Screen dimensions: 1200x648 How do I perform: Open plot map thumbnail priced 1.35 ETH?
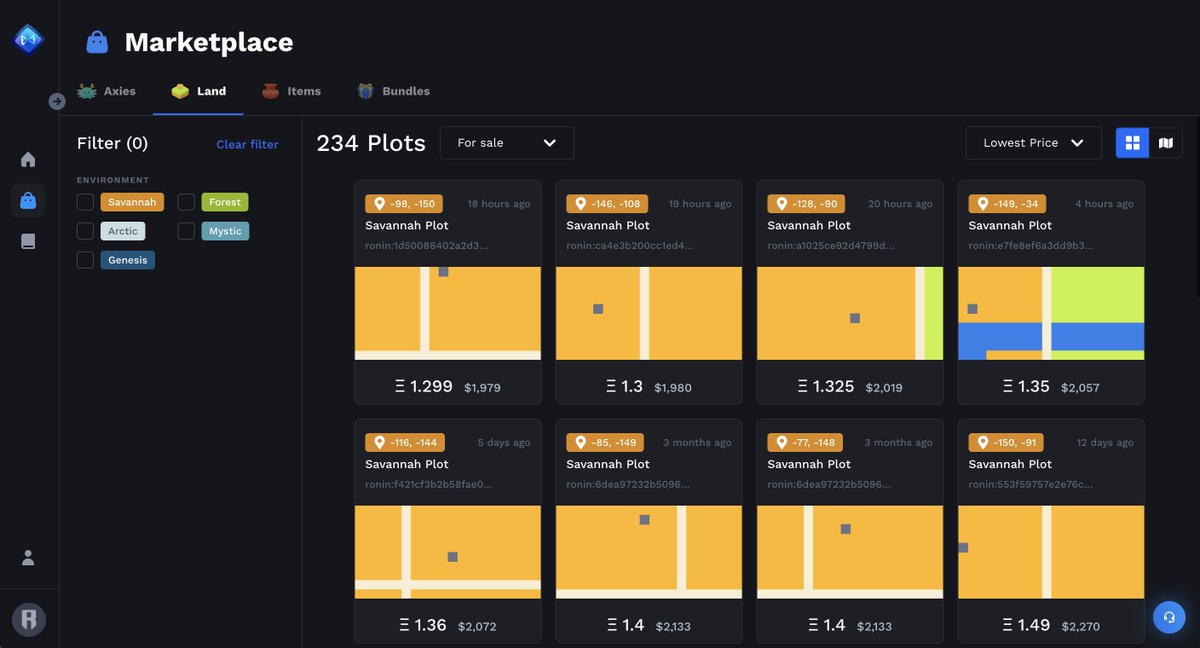pyautogui.click(x=1051, y=313)
